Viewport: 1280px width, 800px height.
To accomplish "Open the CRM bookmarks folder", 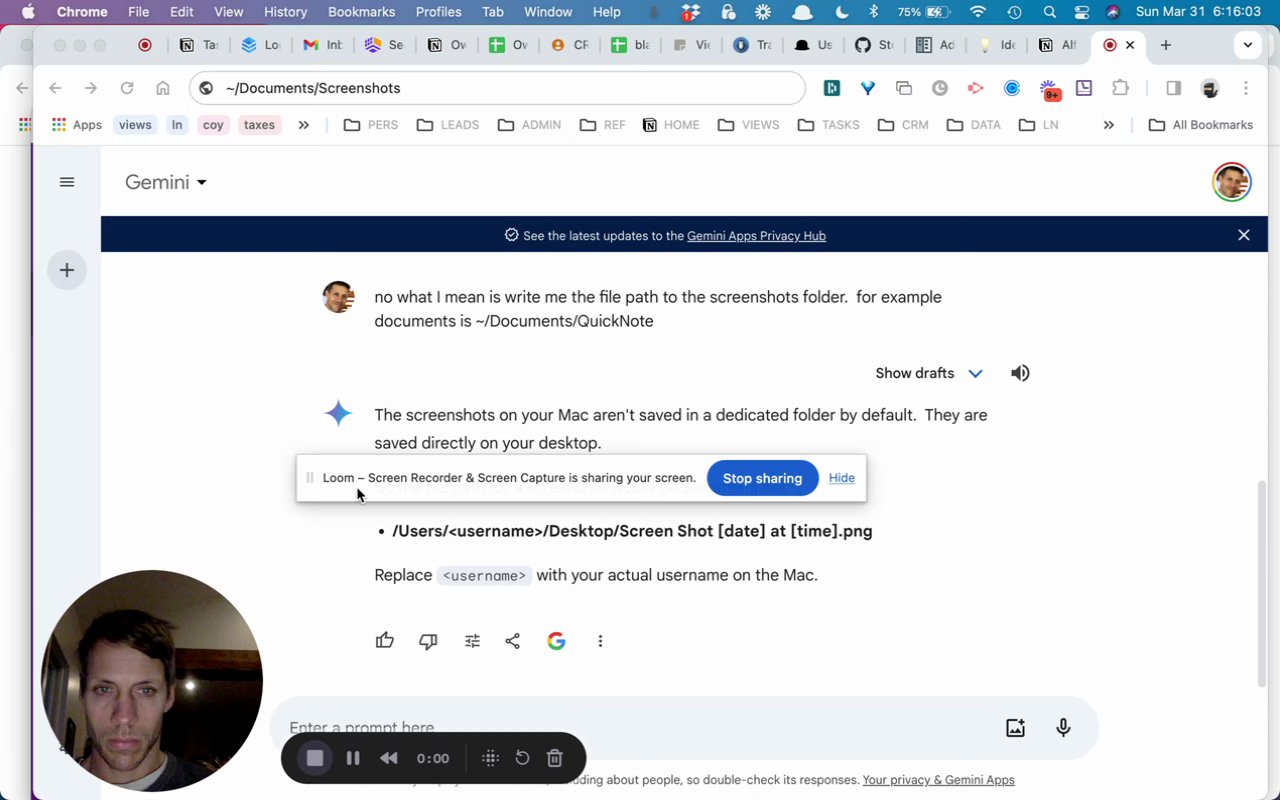I will (x=903, y=125).
